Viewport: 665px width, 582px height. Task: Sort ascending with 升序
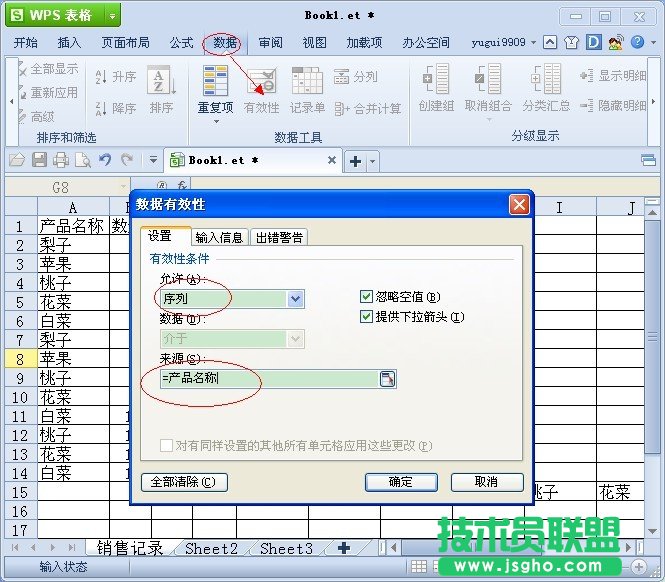pyautogui.click(x=115, y=77)
